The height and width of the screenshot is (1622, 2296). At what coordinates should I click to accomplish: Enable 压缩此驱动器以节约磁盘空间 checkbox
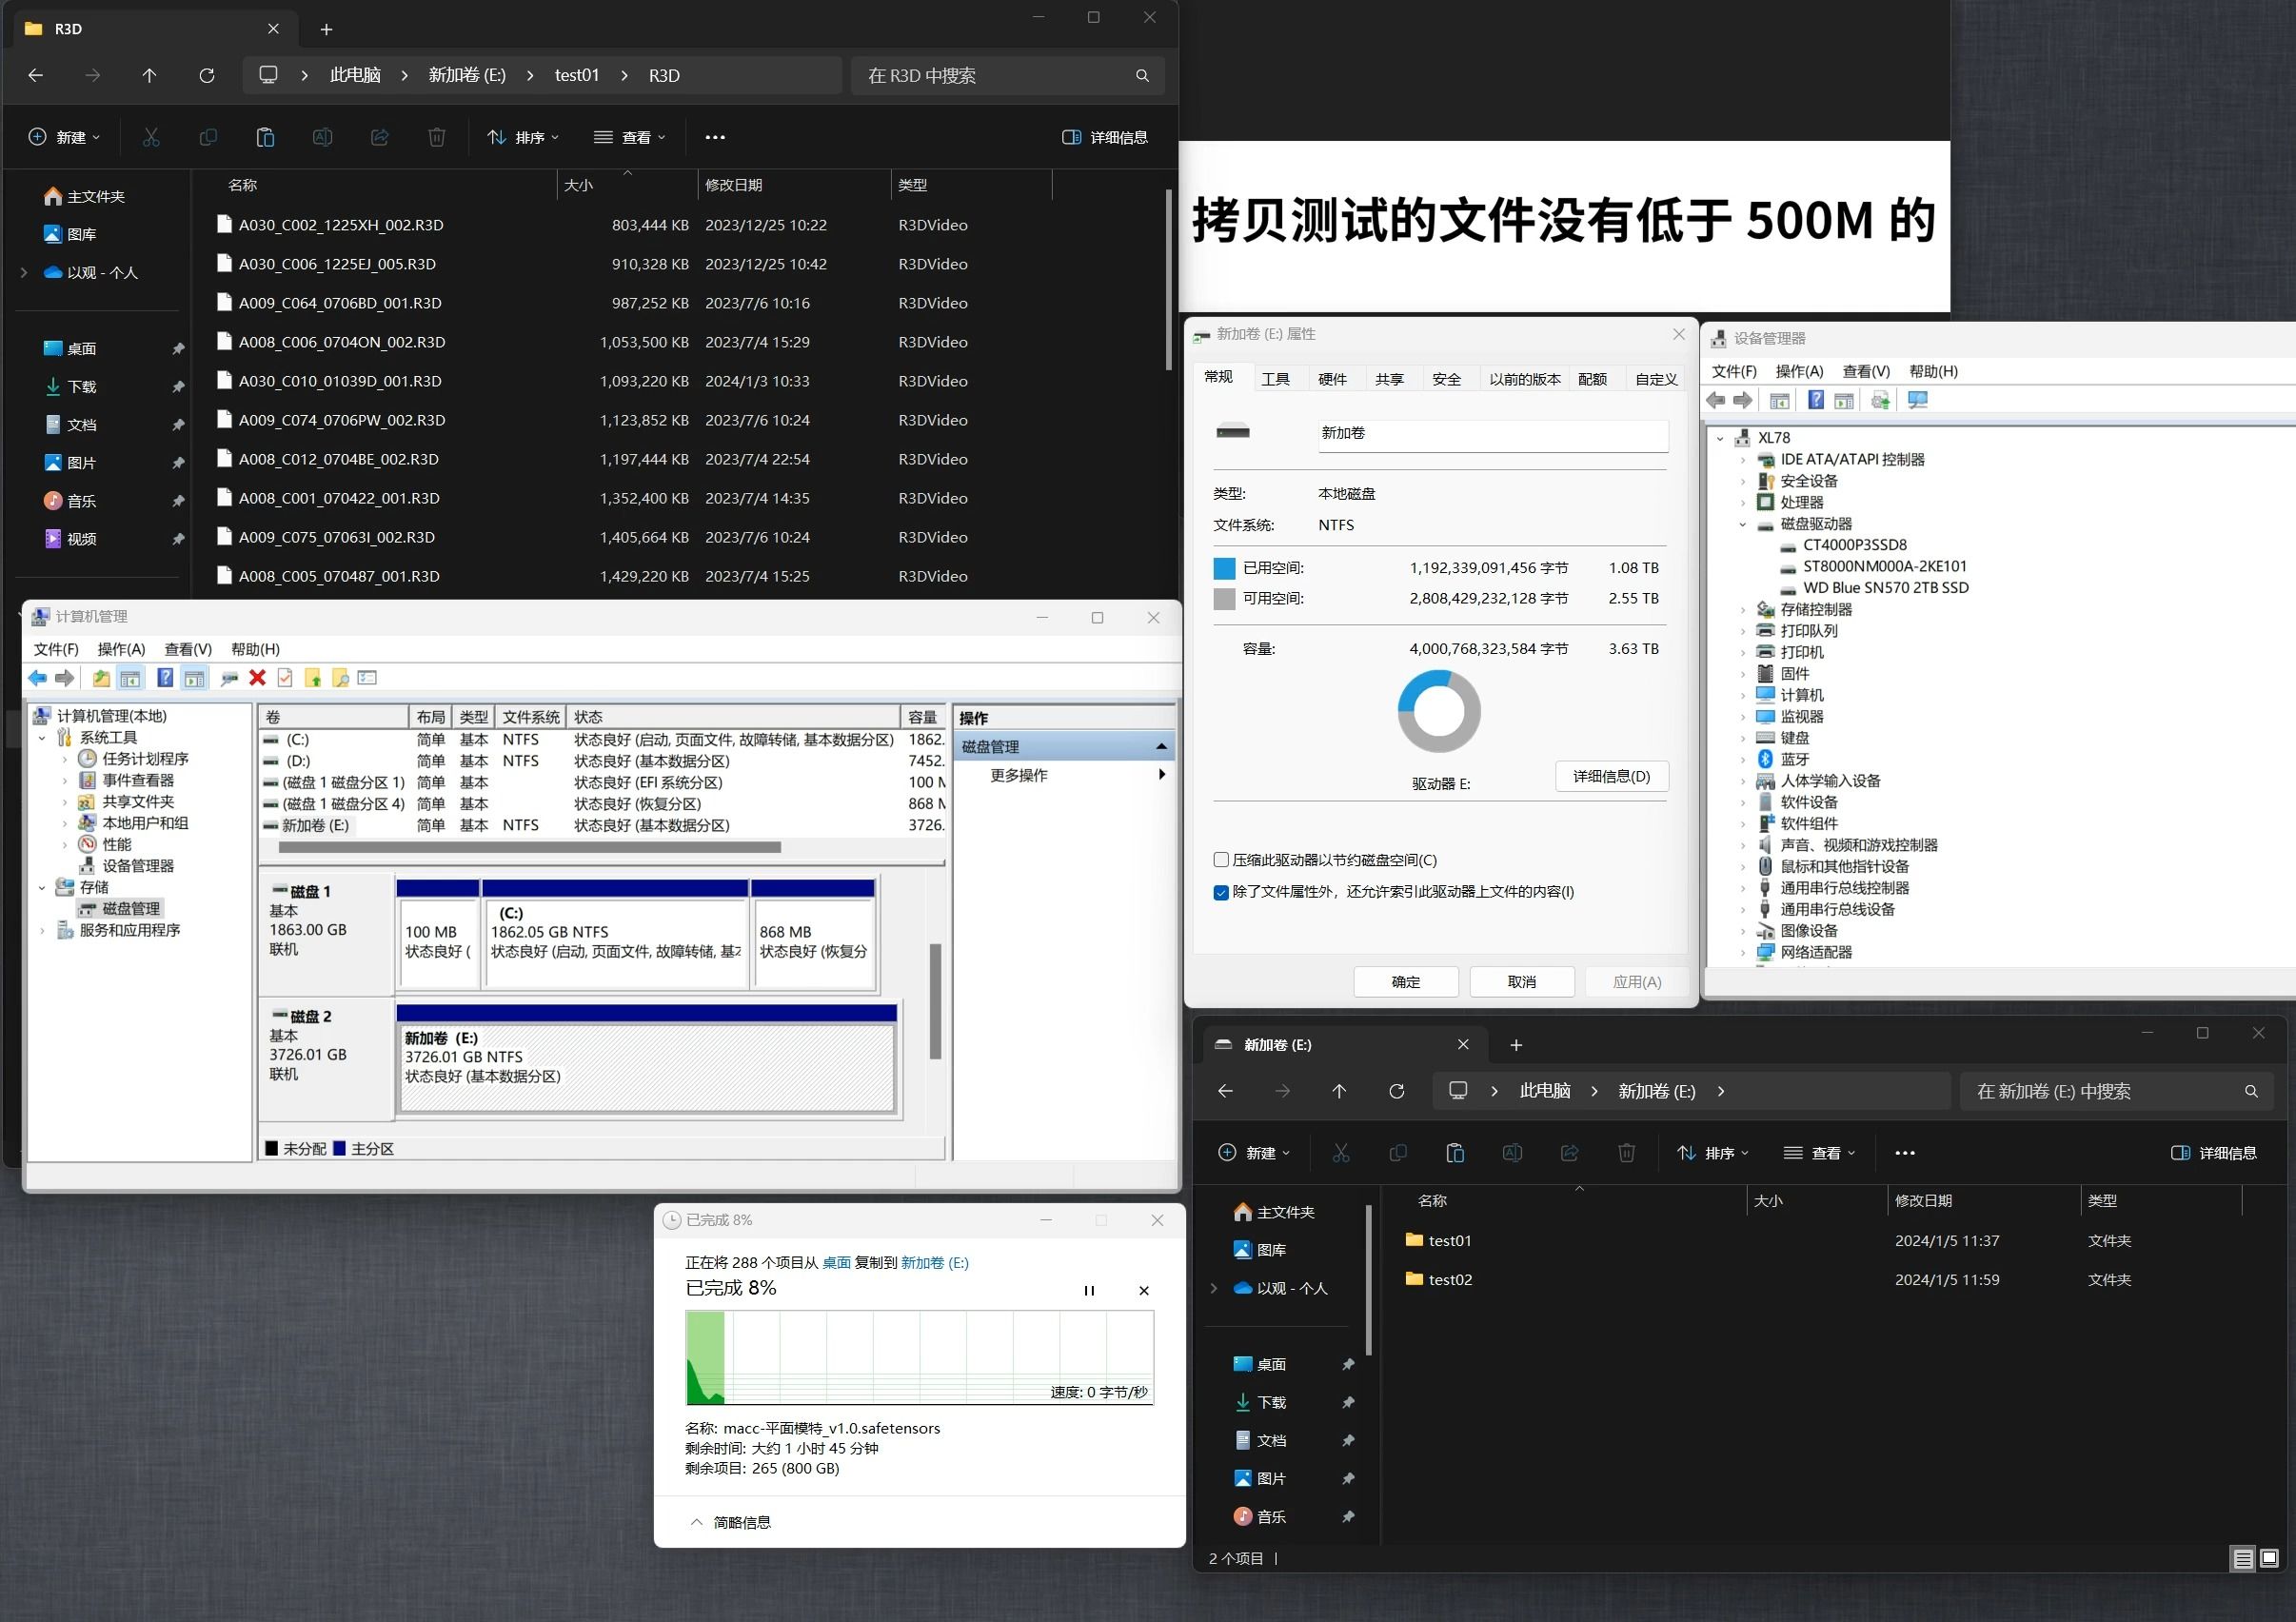coord(1221,859)
